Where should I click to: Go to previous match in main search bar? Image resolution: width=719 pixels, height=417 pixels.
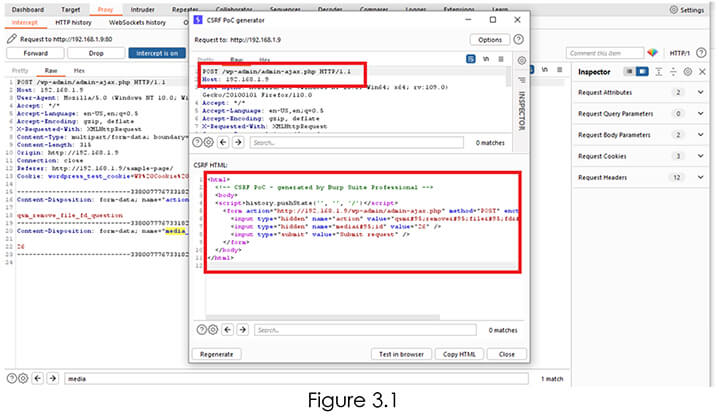click(x=38, y=378)
